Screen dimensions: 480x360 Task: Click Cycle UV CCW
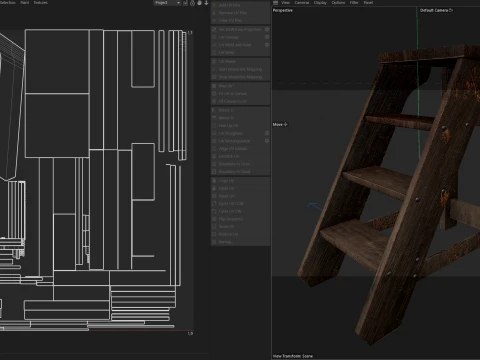240,204
